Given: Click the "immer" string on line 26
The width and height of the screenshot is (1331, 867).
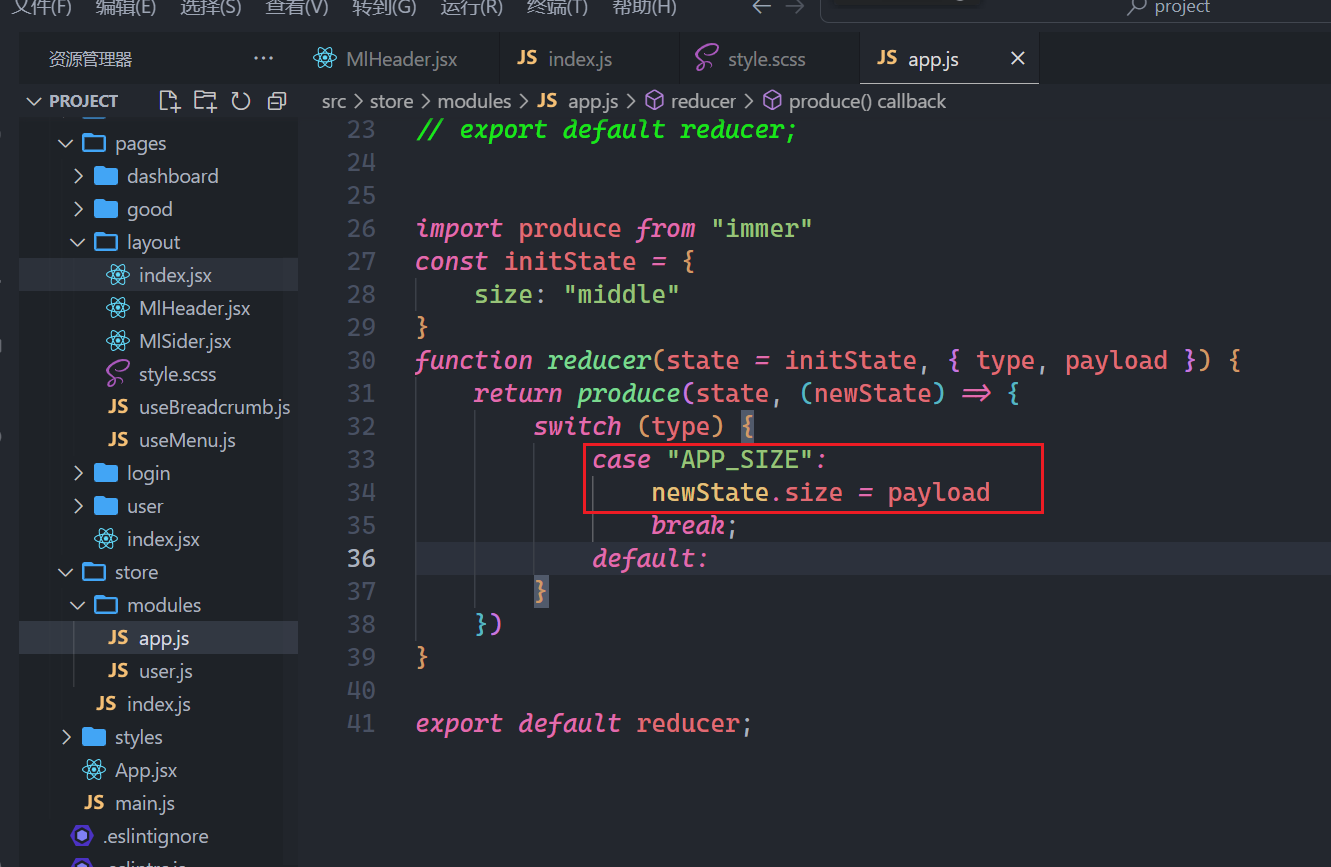Looking at the screenshot, I should tap(761, 228).
